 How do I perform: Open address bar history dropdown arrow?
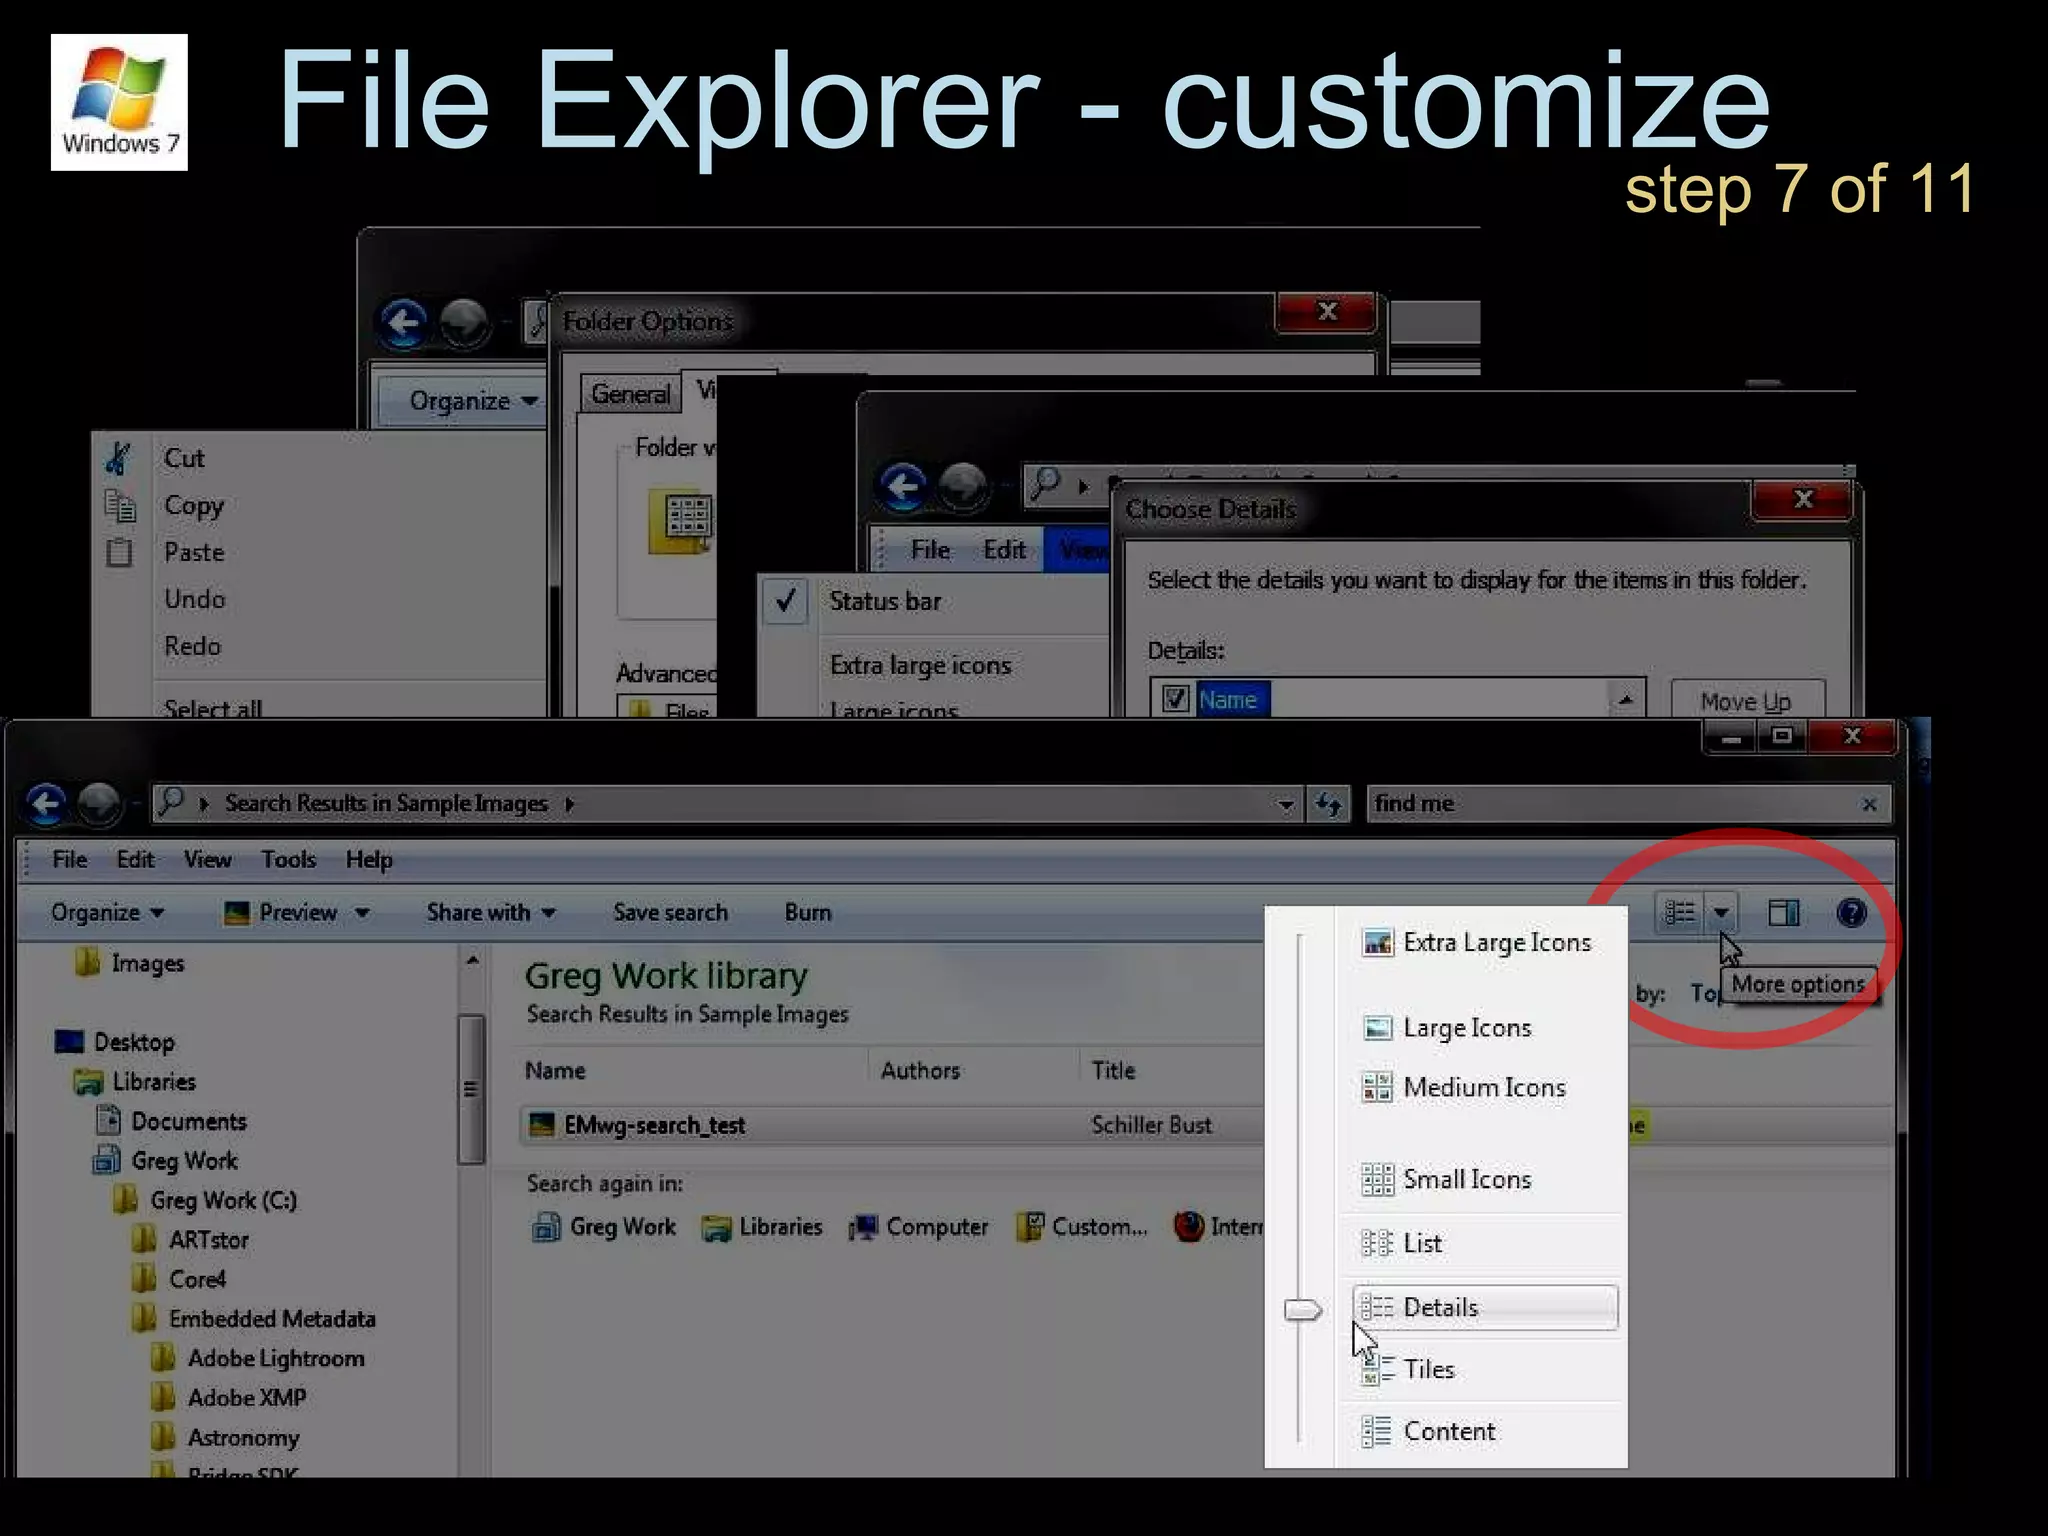pyautogui.click(x=1285, y=804)
